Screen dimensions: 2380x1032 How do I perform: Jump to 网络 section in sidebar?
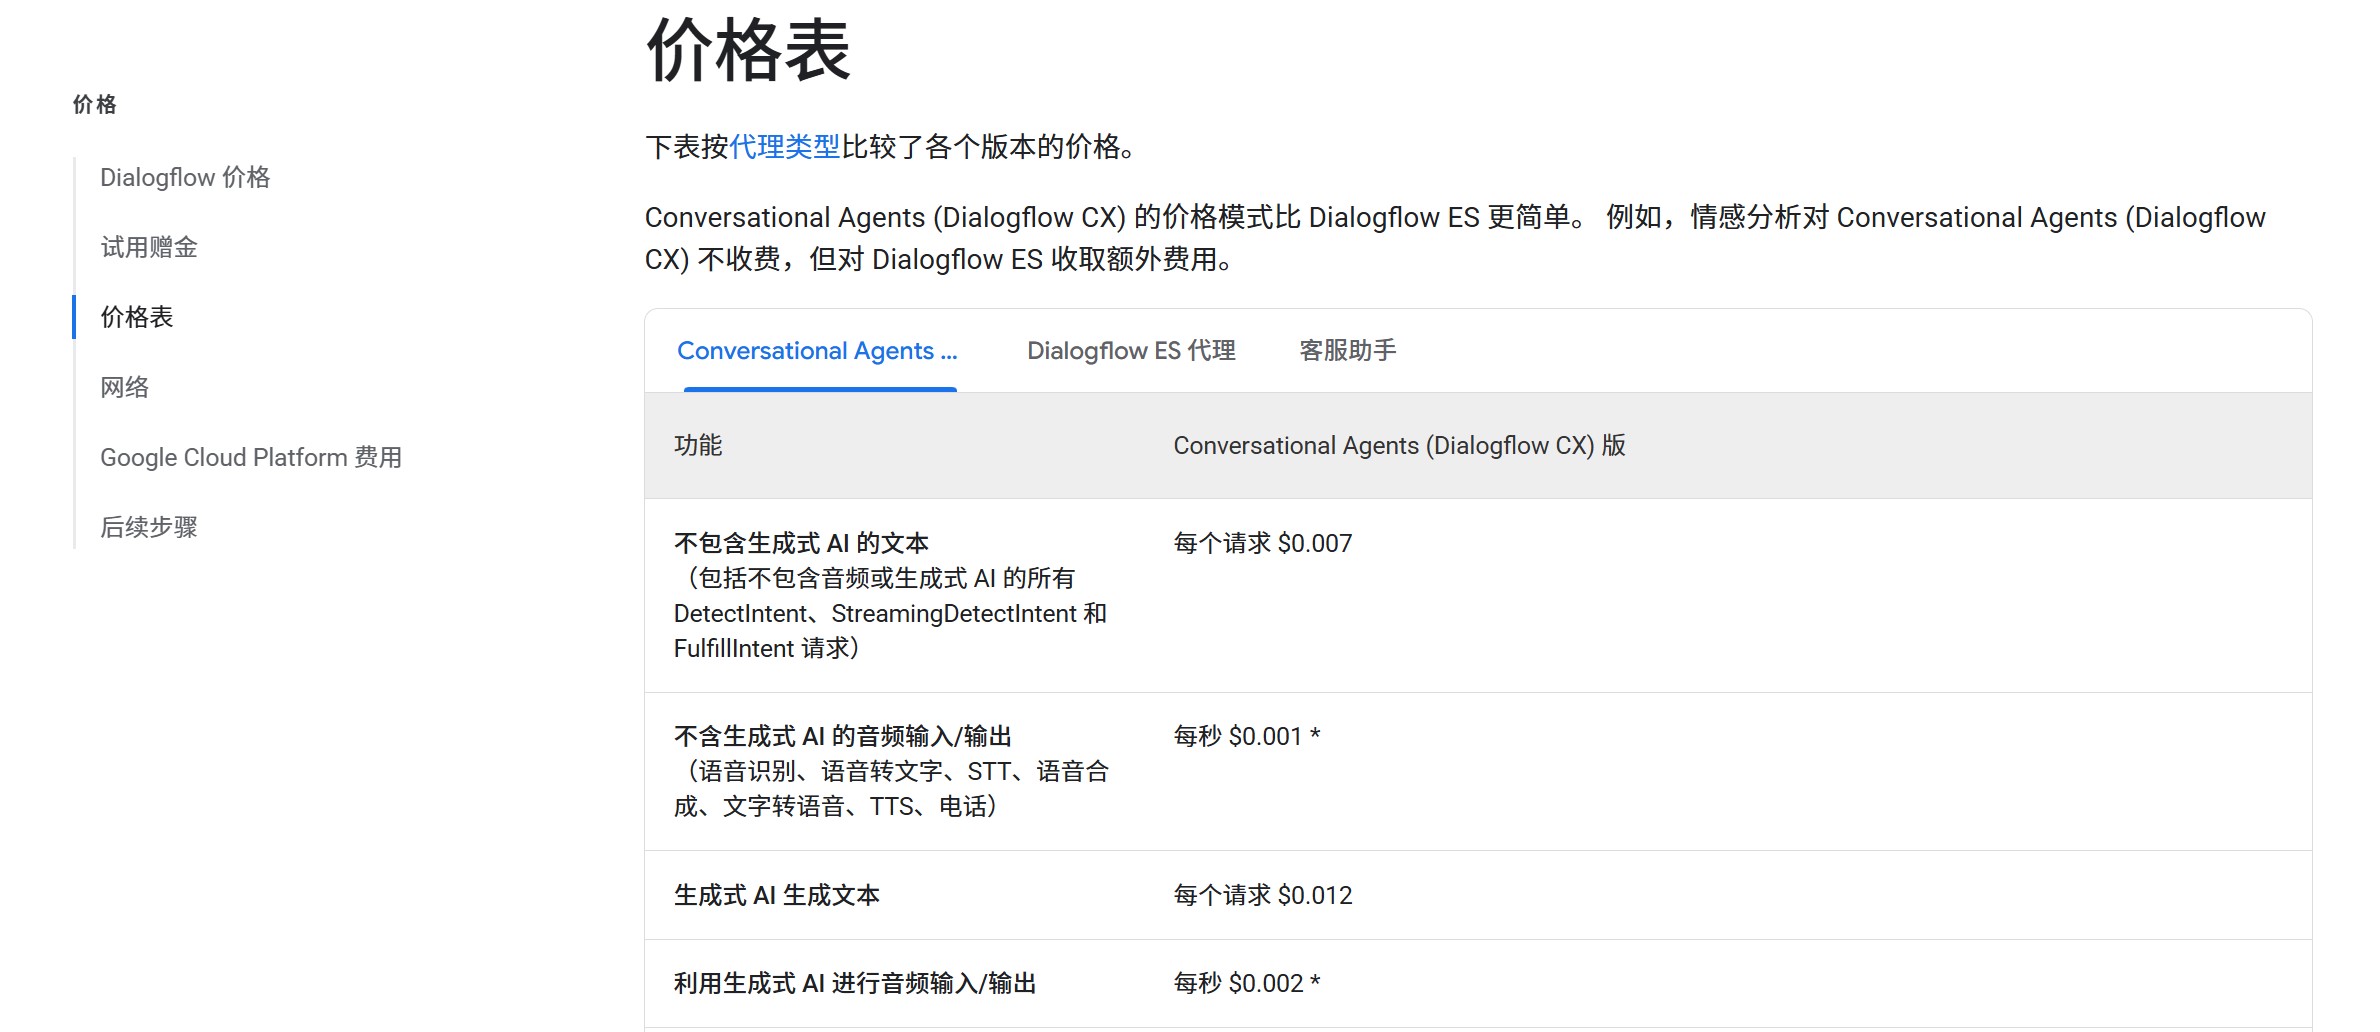124,388
